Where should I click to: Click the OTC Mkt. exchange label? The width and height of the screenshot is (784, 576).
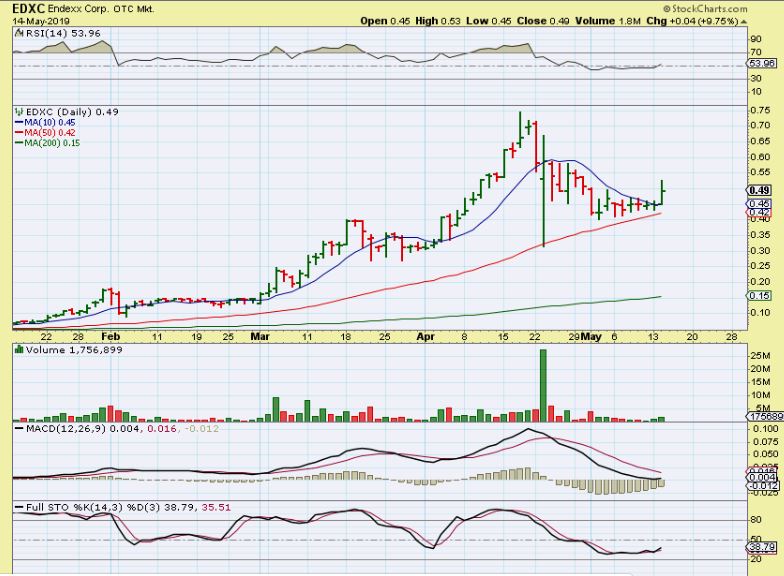134,9
